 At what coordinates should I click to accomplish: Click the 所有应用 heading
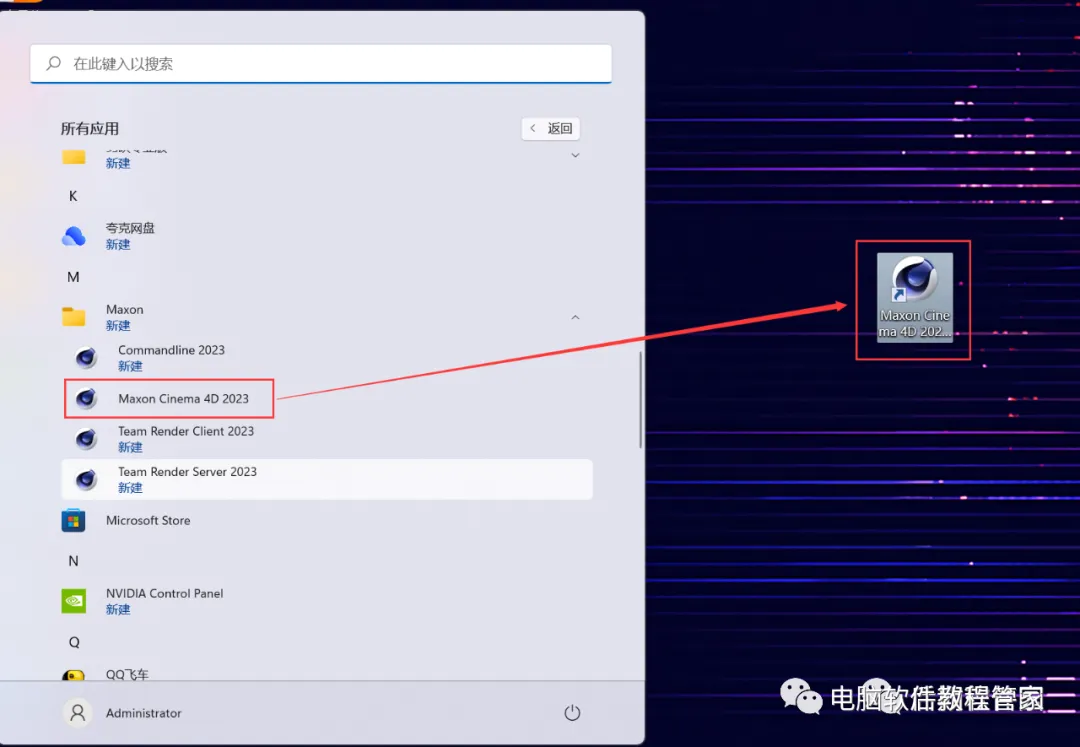click(x=90, y=129)
